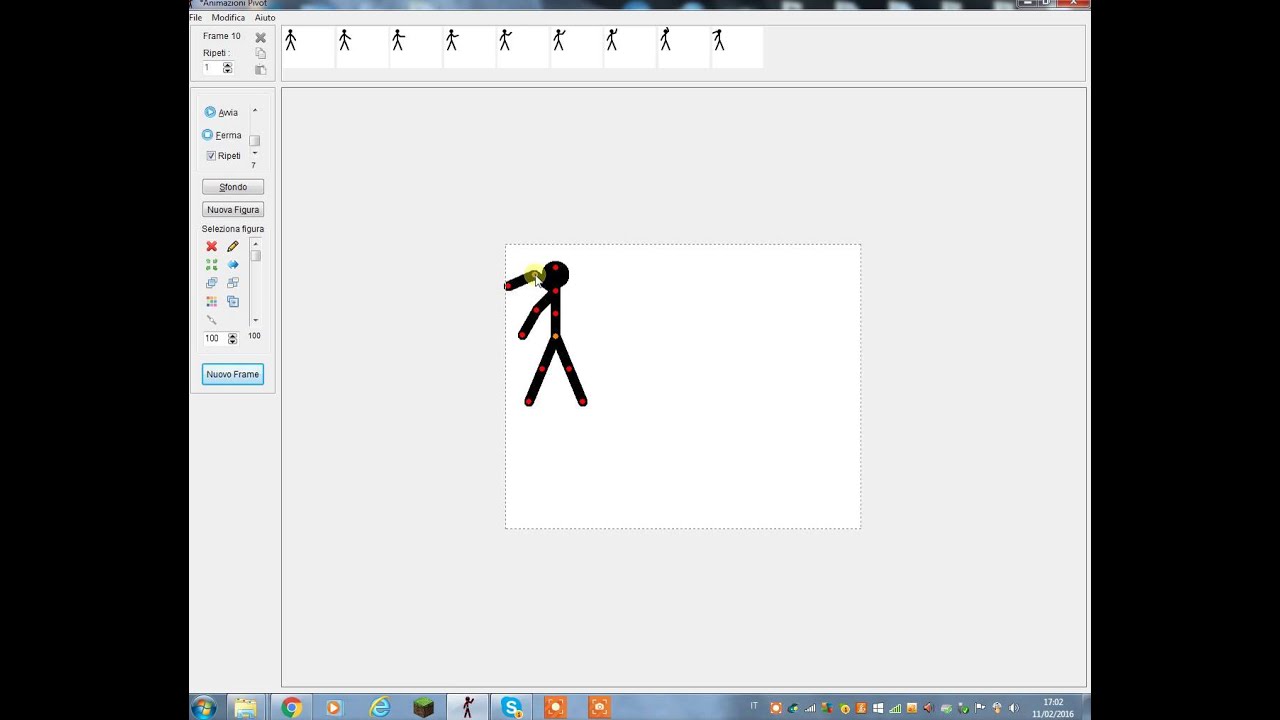The height and width of the screenshot is (720, 1280).
Task: Send figure to back icon
Action: [x=233, y=283]
